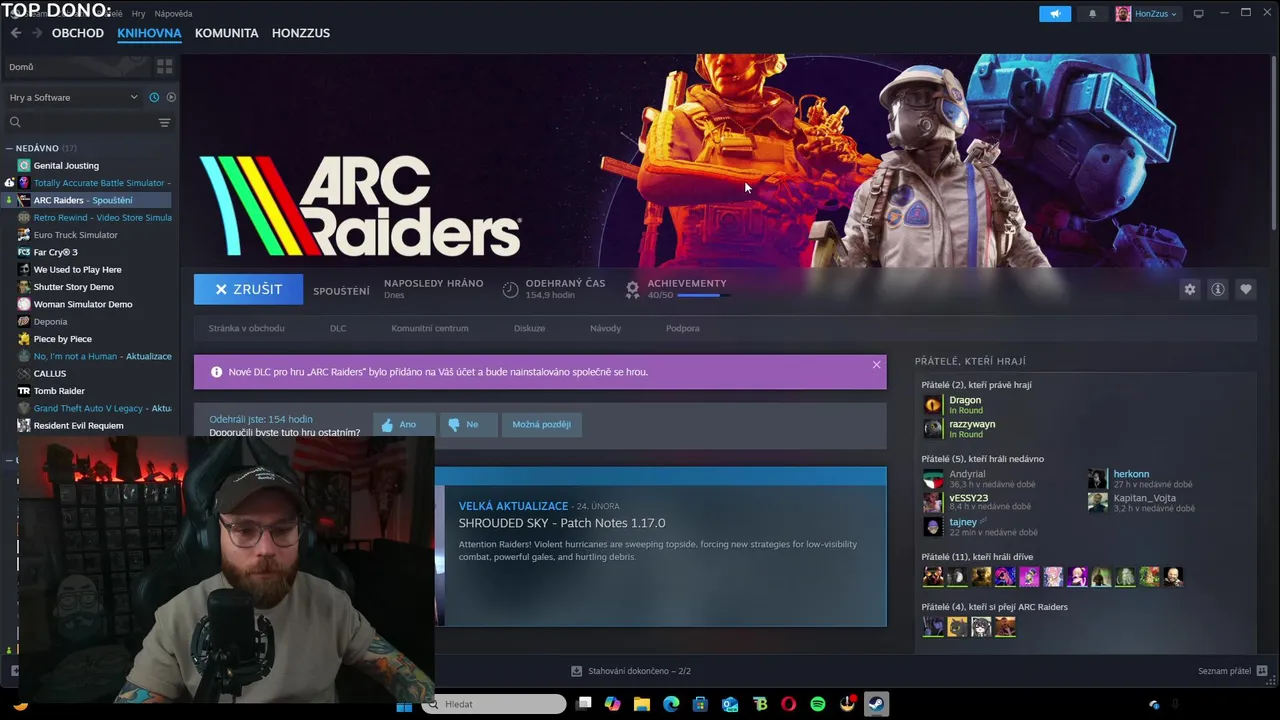The height and width of the screenshot is (720, 1280).
Task: Open Spotify from taskbar
Action: click(818, 704)
